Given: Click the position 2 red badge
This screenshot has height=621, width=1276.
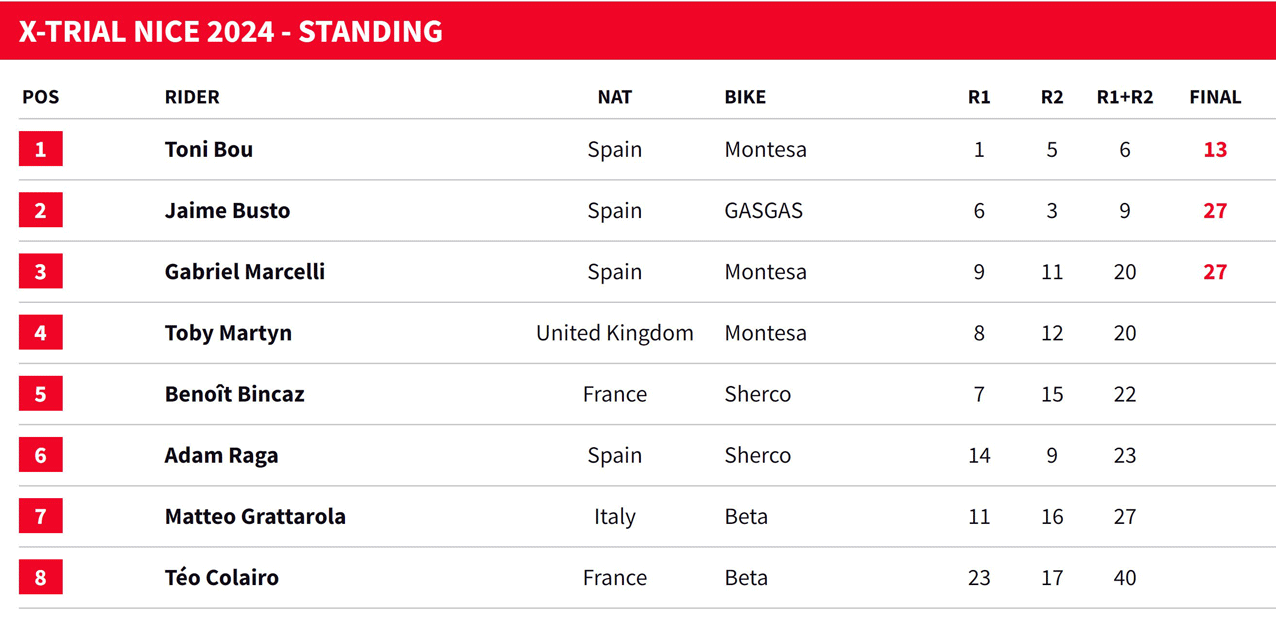Looking at the screenshot, I should click(x=40, y=210).
